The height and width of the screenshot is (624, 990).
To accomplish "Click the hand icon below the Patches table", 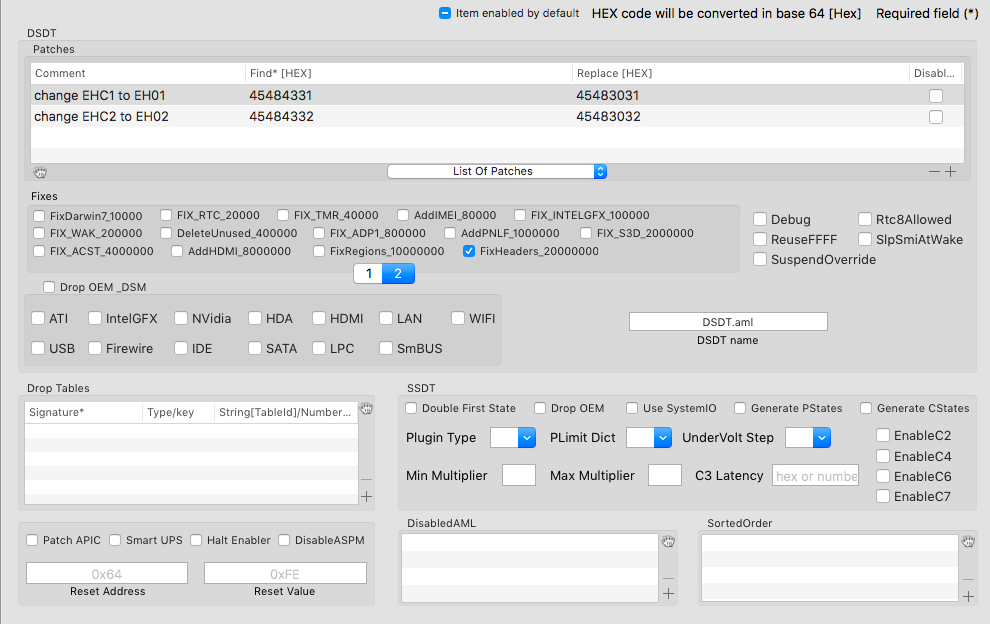I will (x=41, y=172).
